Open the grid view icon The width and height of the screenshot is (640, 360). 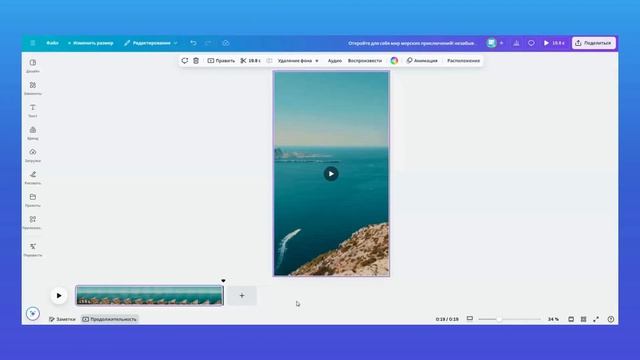584,319
